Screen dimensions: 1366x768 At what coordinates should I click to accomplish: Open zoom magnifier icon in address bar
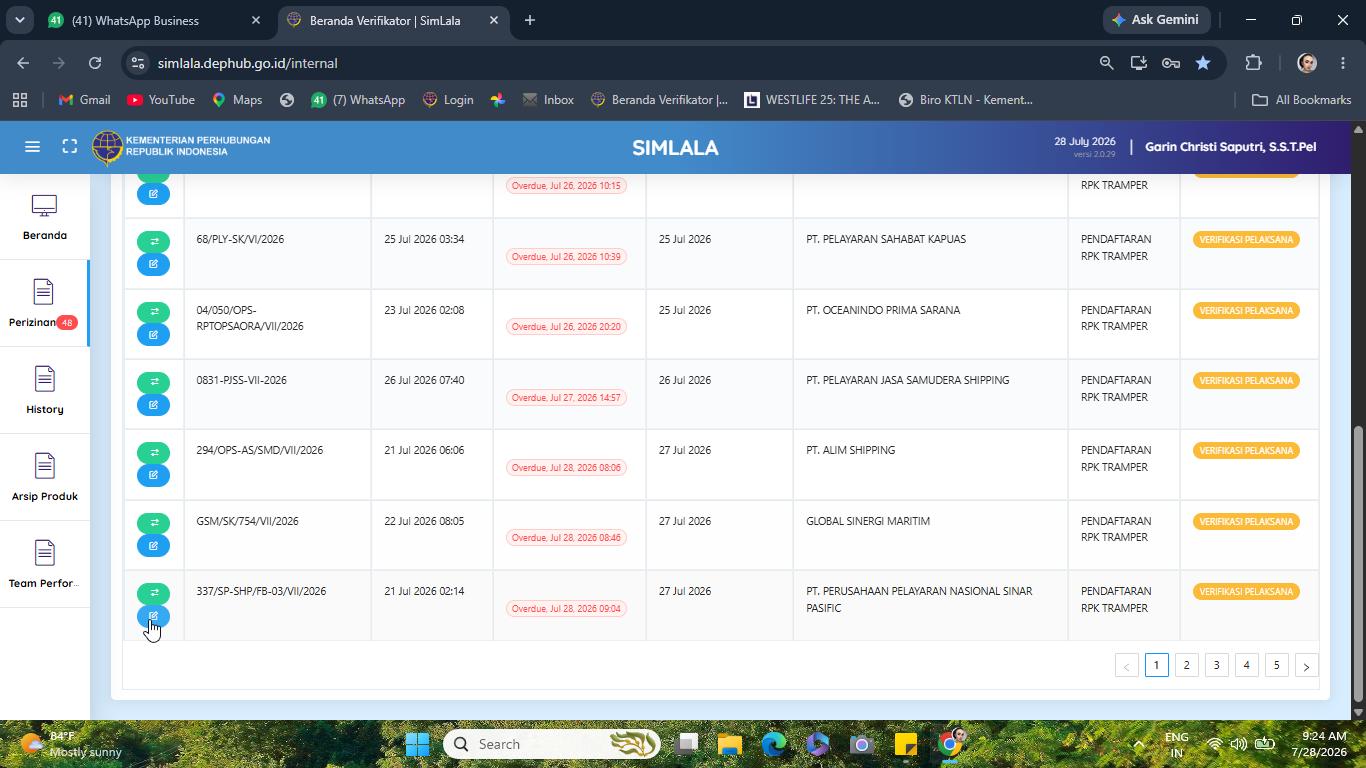(x=1106, y=63)
